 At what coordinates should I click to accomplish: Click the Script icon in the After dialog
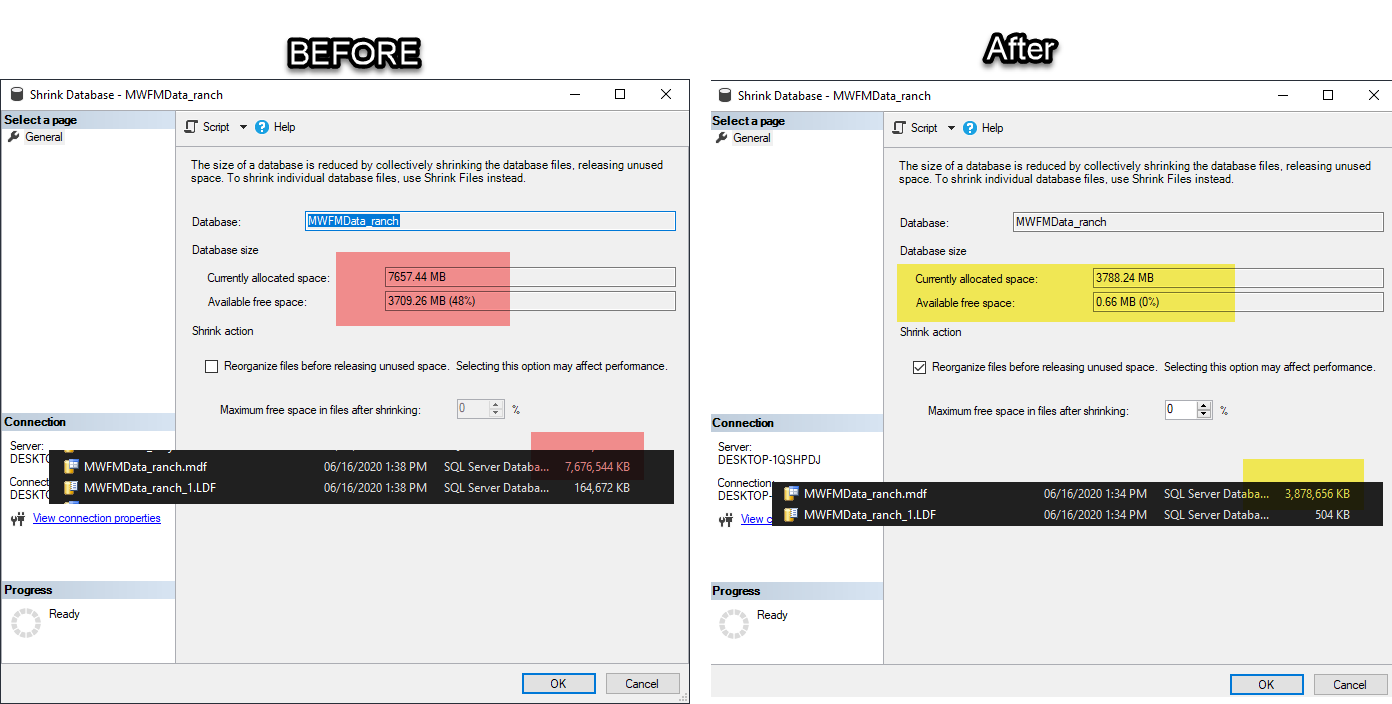900,128
